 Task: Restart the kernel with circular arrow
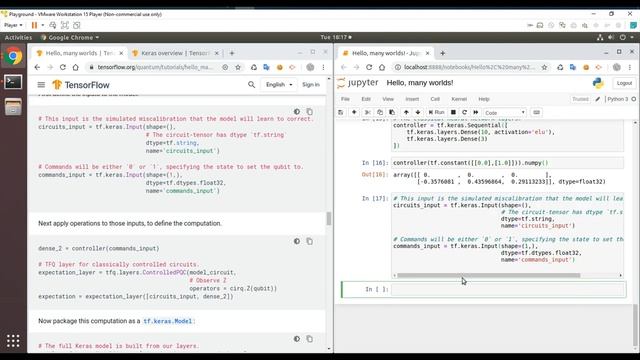(464, 112)
